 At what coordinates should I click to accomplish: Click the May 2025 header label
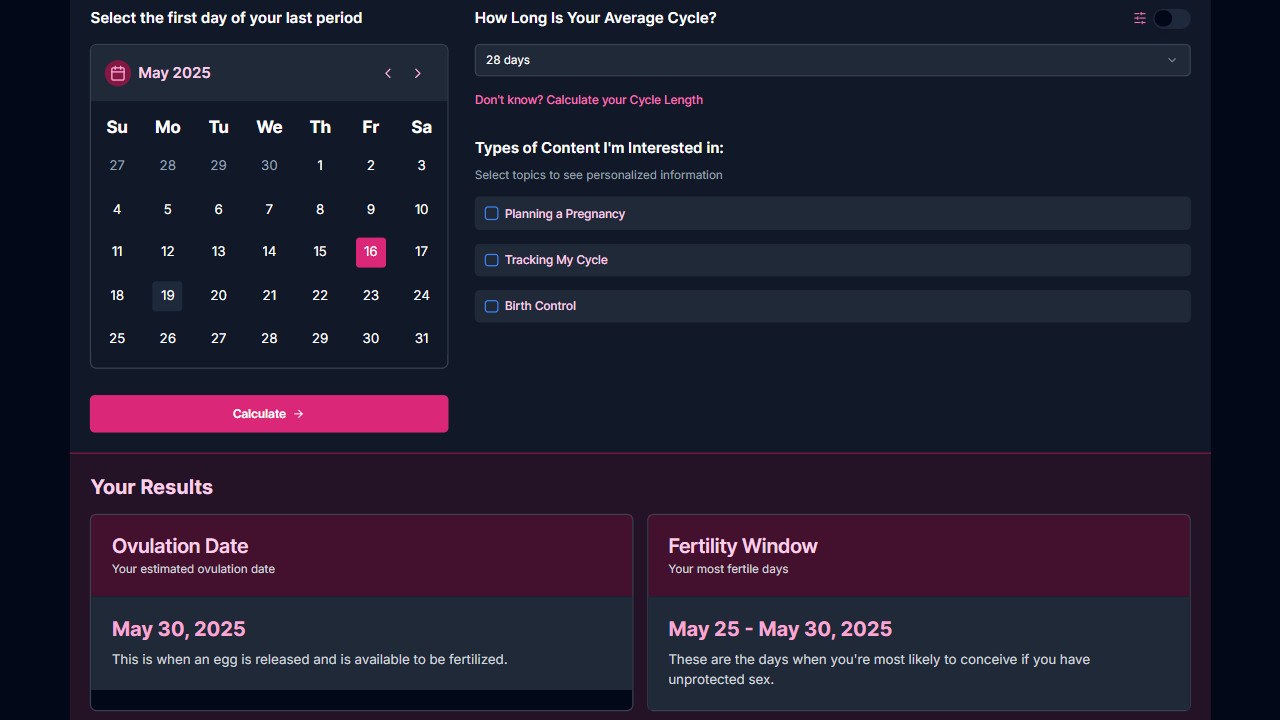pos(172,73)
